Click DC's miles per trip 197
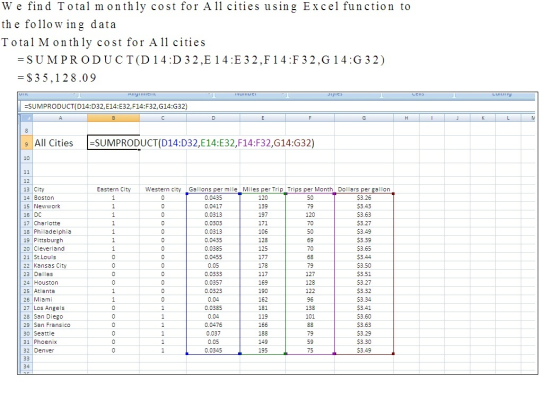Image resolution: width=560 pixels, height=407 pixels. [263, 215]
